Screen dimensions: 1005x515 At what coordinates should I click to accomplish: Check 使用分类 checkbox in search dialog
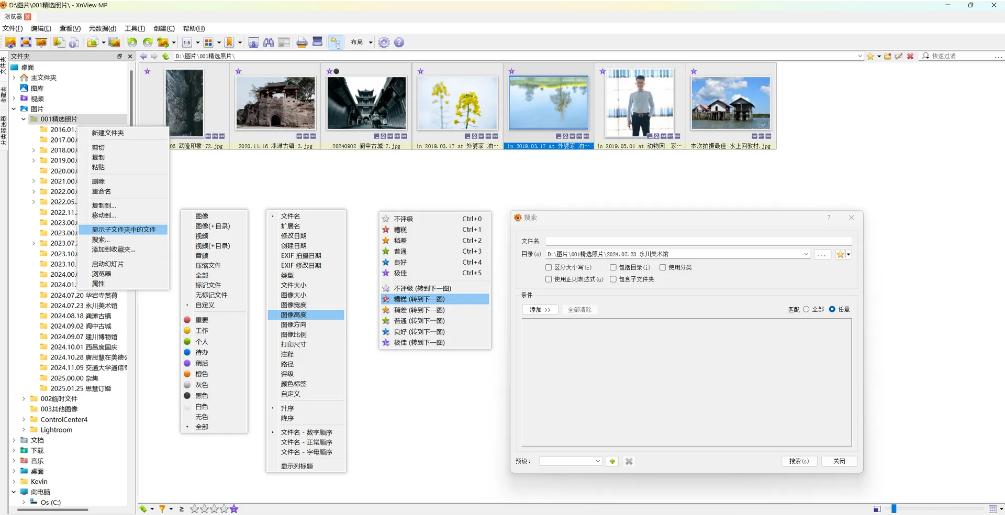click(663, 267)
